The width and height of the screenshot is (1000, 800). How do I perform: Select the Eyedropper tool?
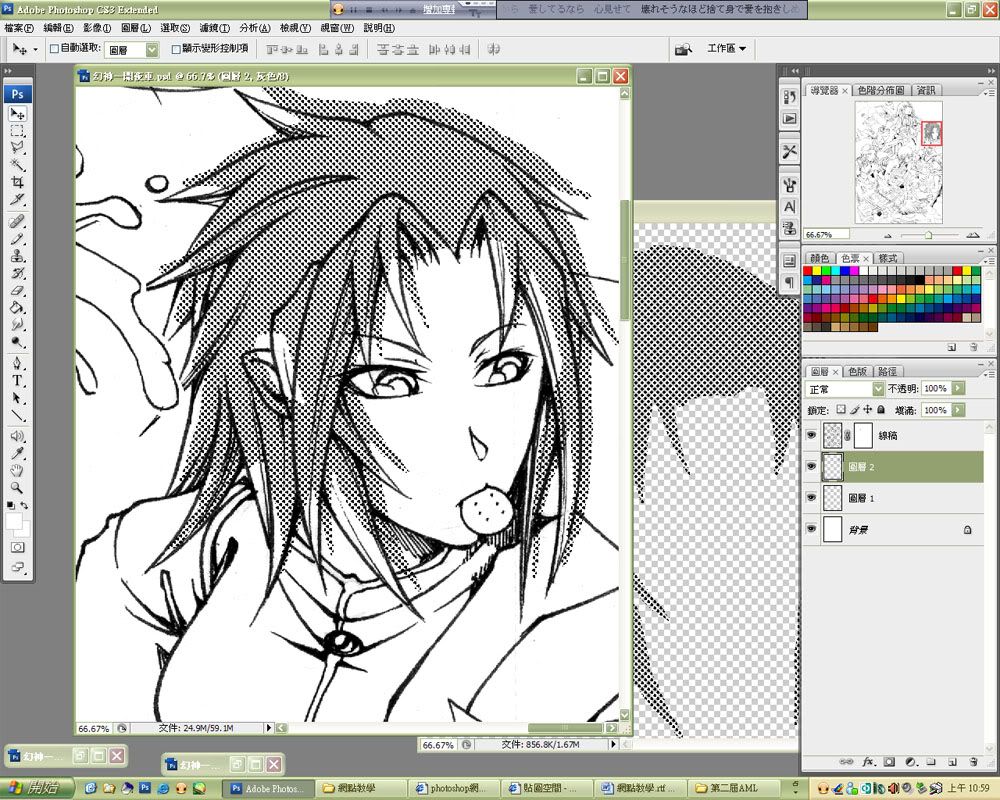pos(17,454)
